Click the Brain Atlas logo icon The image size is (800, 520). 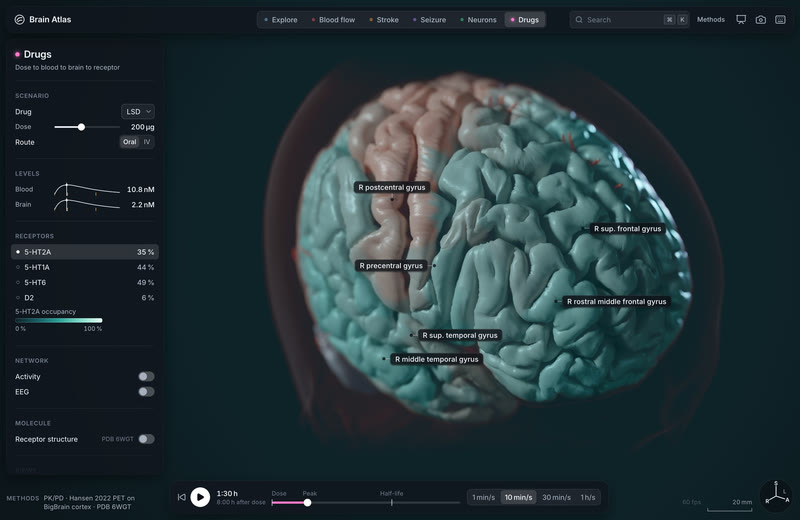pos(19,19)
